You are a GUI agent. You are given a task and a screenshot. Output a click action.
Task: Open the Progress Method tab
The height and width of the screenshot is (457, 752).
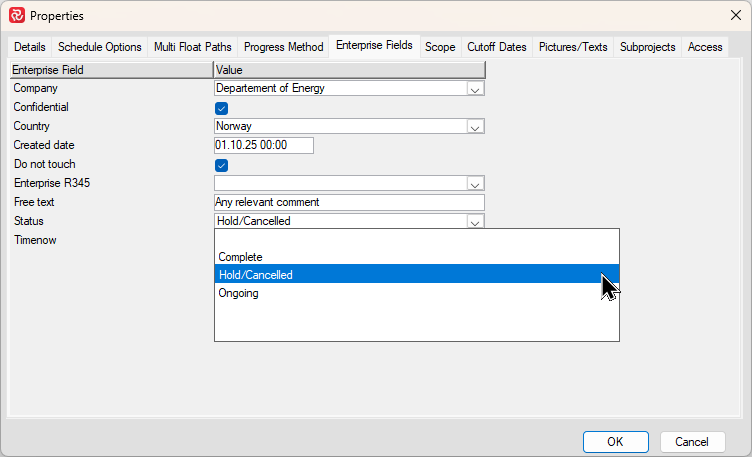pos(284,47)
